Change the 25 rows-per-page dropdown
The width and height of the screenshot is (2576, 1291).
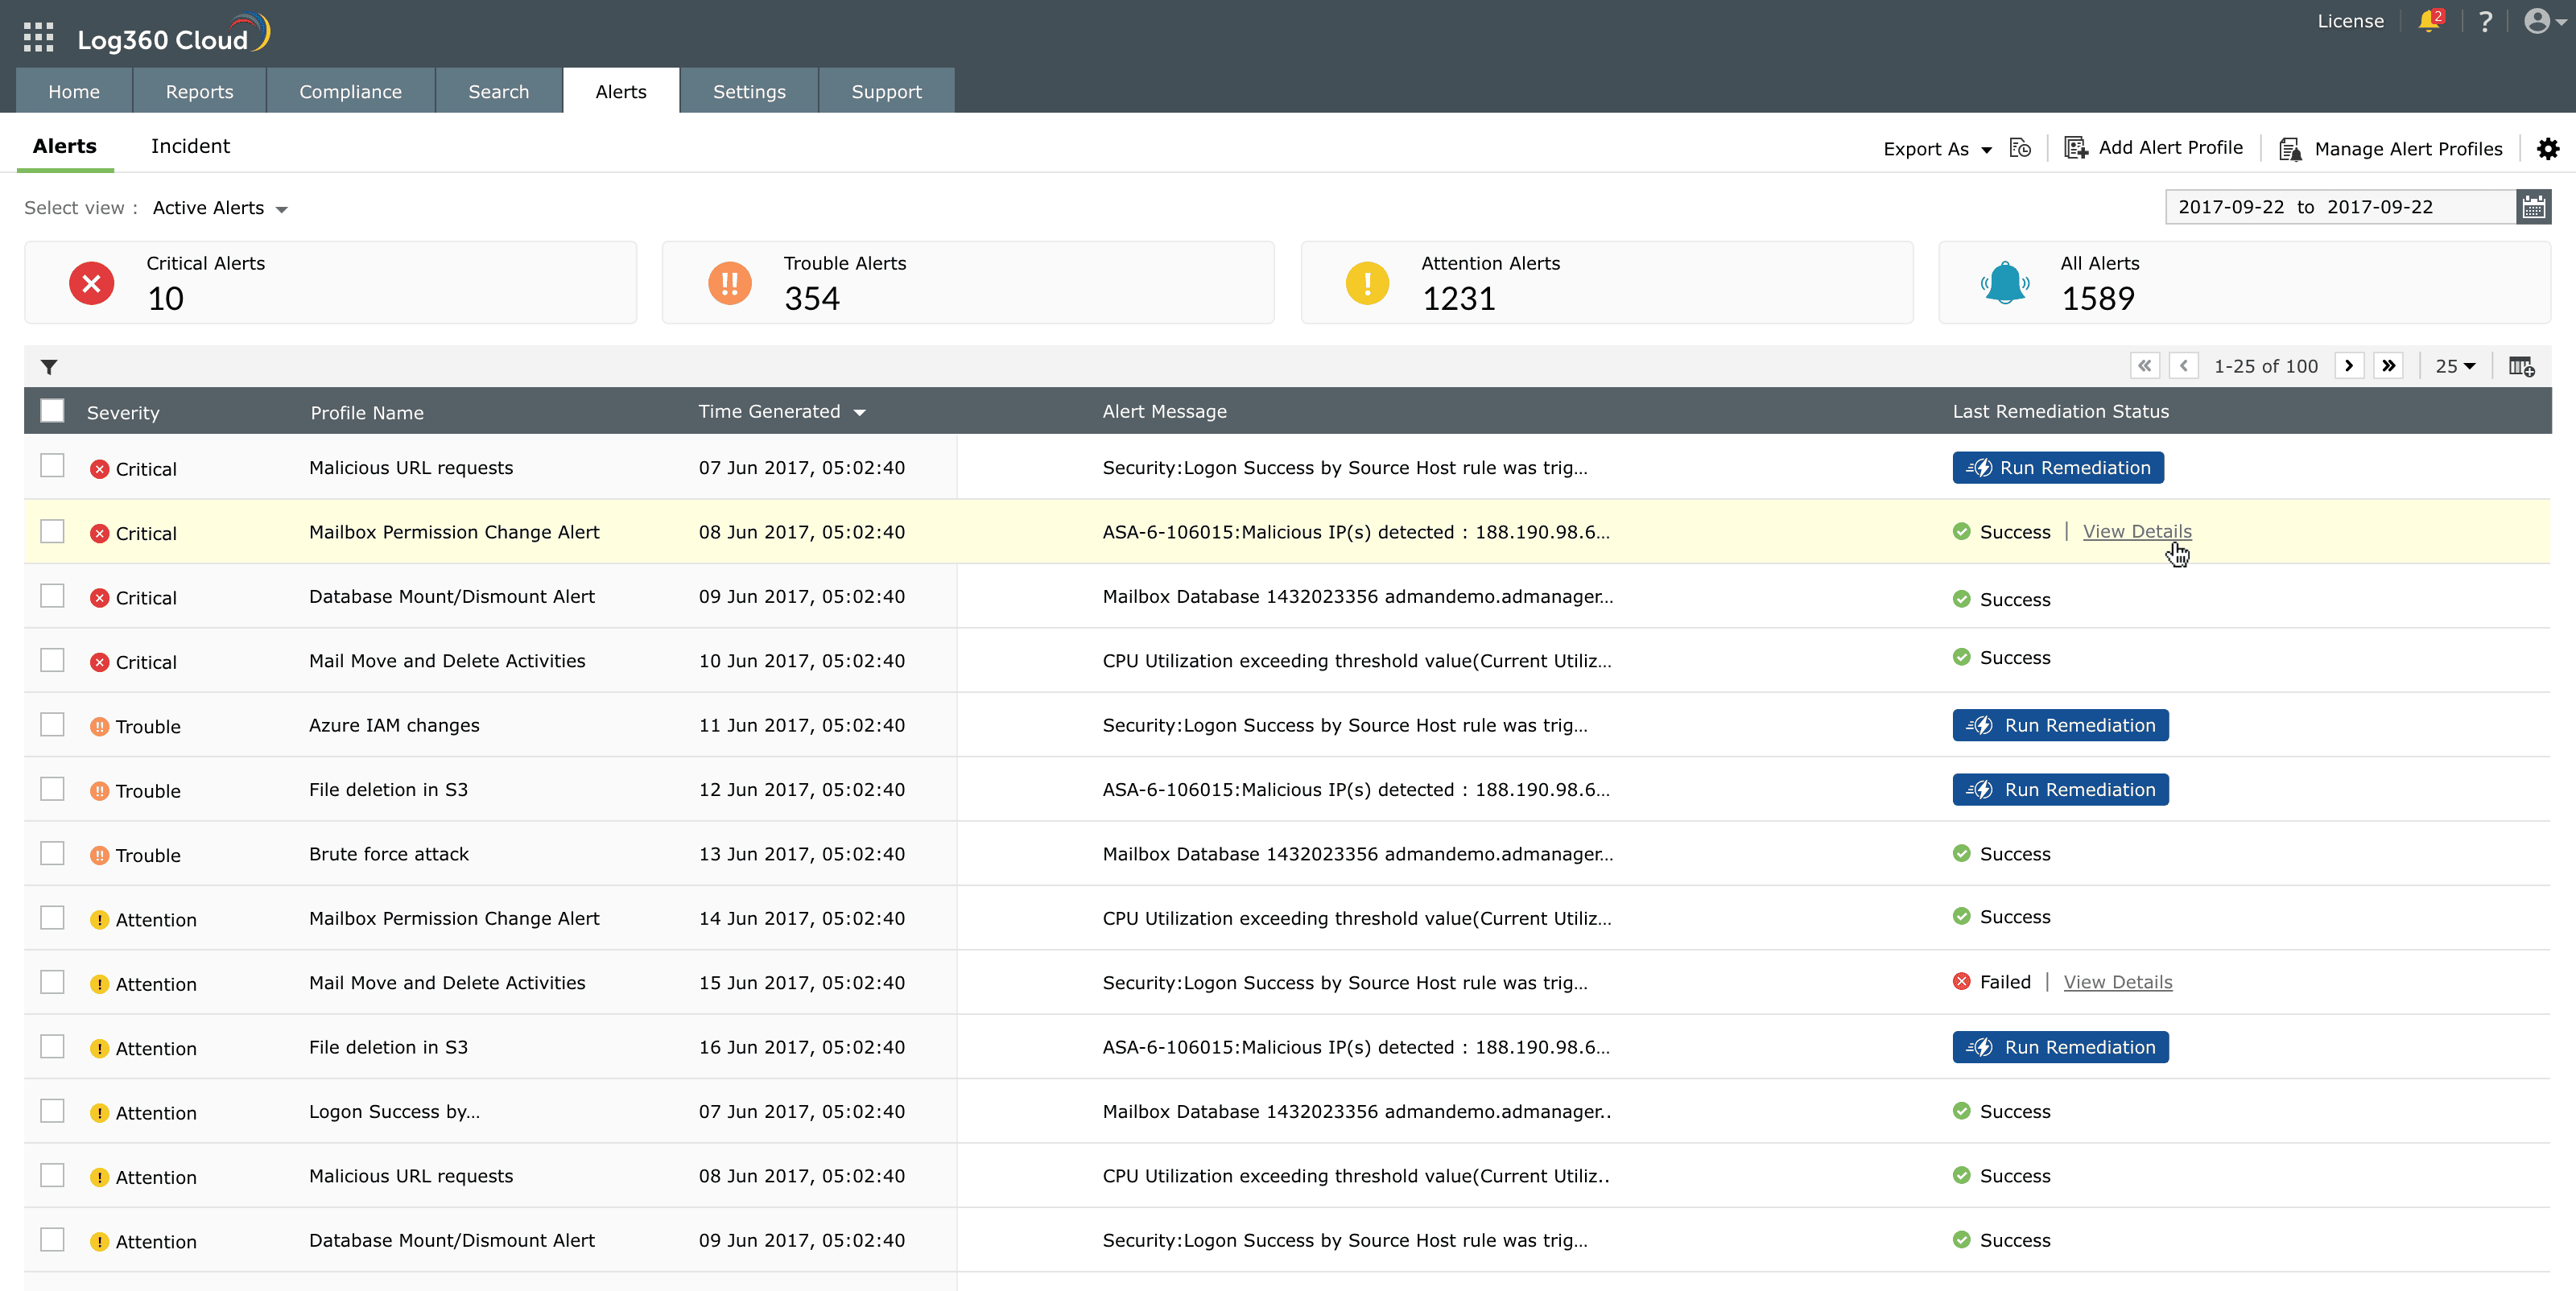tap(2455, 366)
